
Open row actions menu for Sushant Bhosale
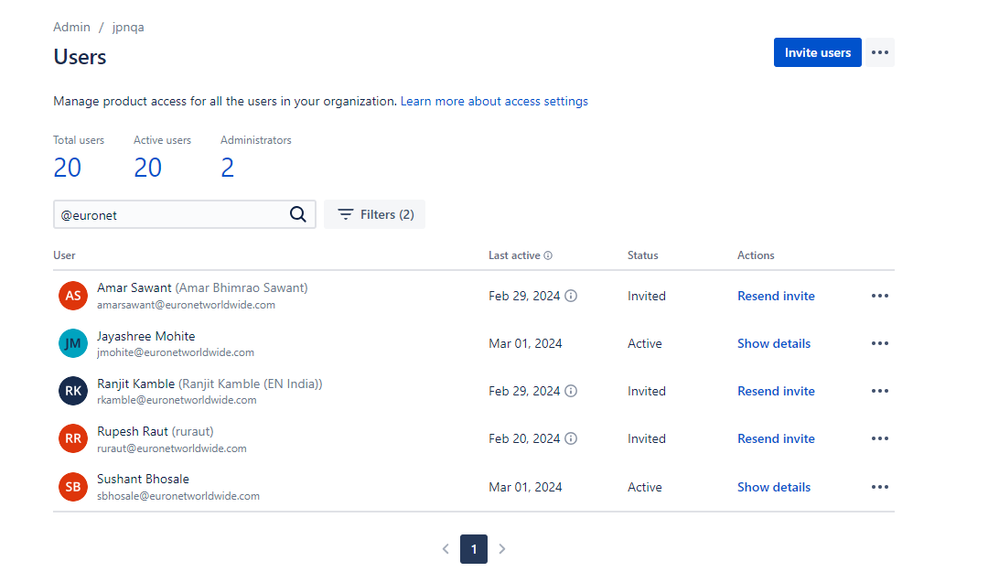click(879, 487)
